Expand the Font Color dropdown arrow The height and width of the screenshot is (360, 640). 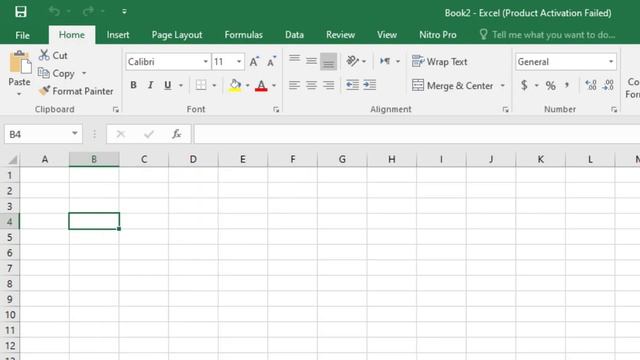274,85
